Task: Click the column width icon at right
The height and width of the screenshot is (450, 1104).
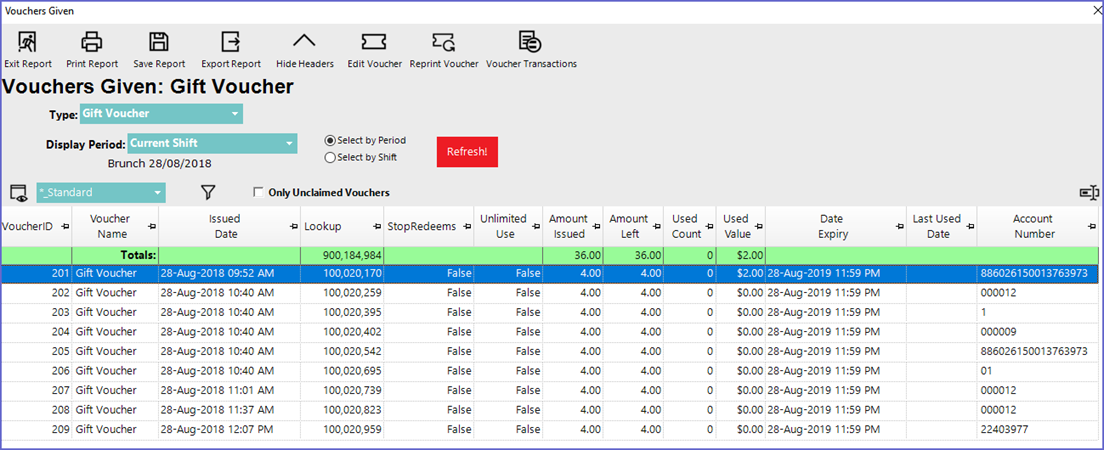Action: (x=1089, y=193)
